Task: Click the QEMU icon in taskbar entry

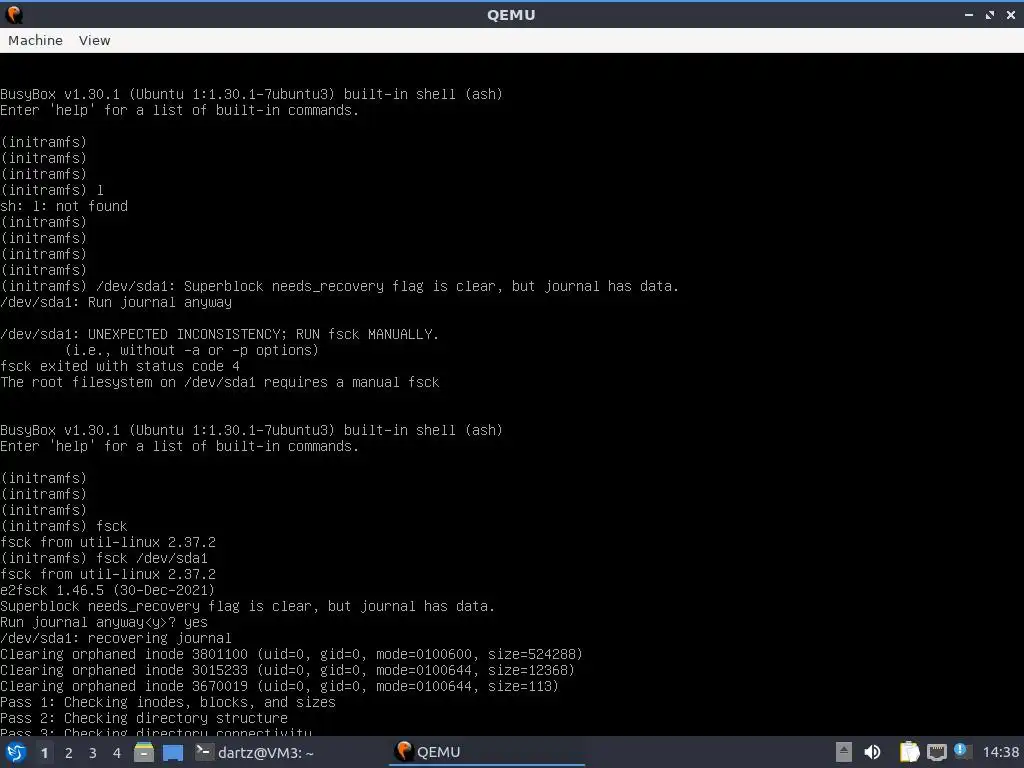Action: pos(404,751)
